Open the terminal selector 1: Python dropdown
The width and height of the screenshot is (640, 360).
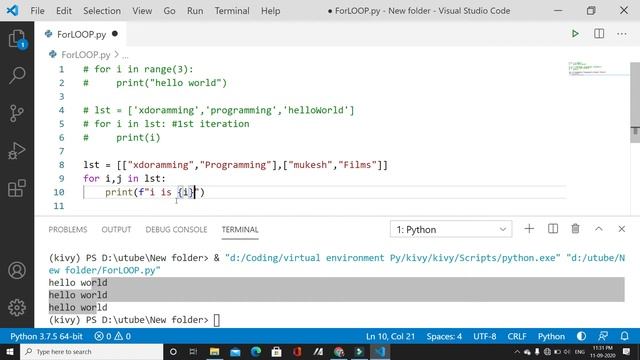click(451, 229)
